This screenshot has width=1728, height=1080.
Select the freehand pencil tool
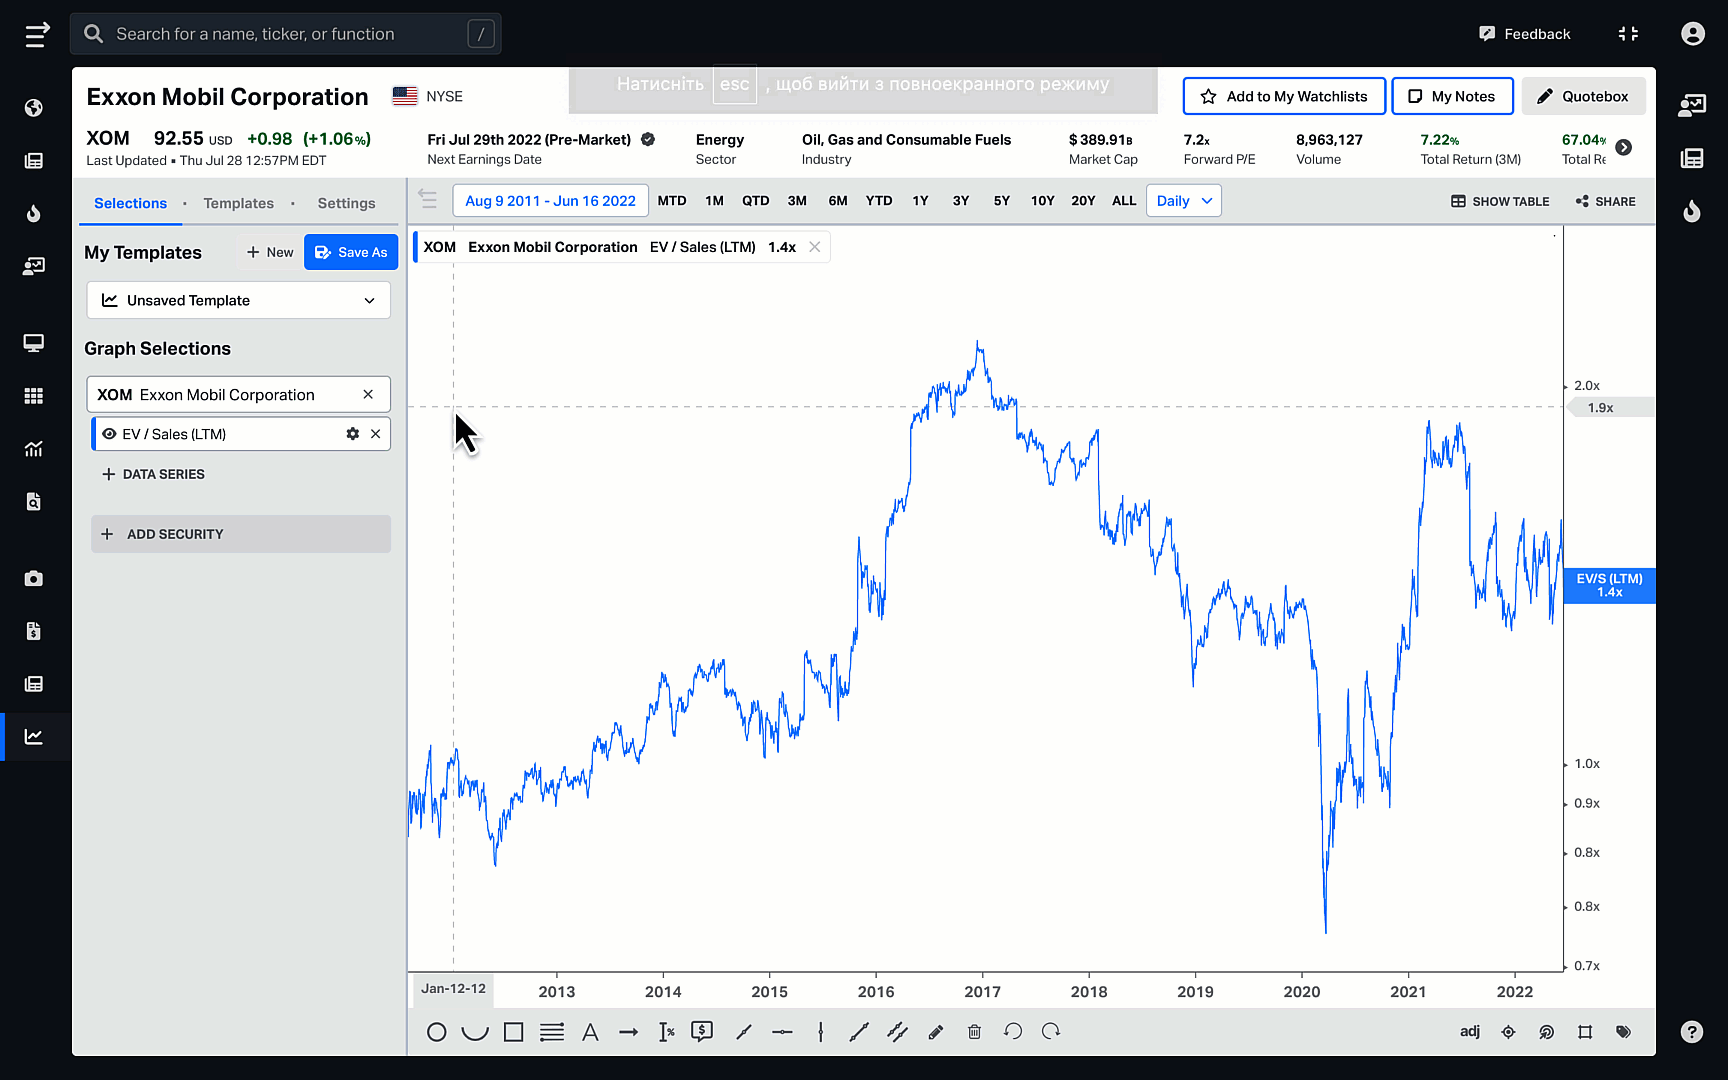pos(936,1032)
